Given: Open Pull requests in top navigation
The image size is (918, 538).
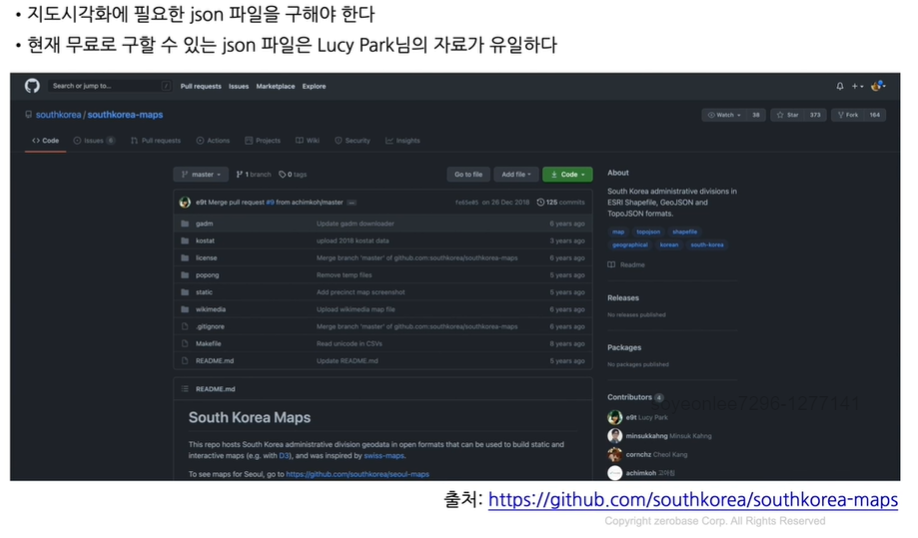Looking at the screenshot, I should click(x=201, y=86).
